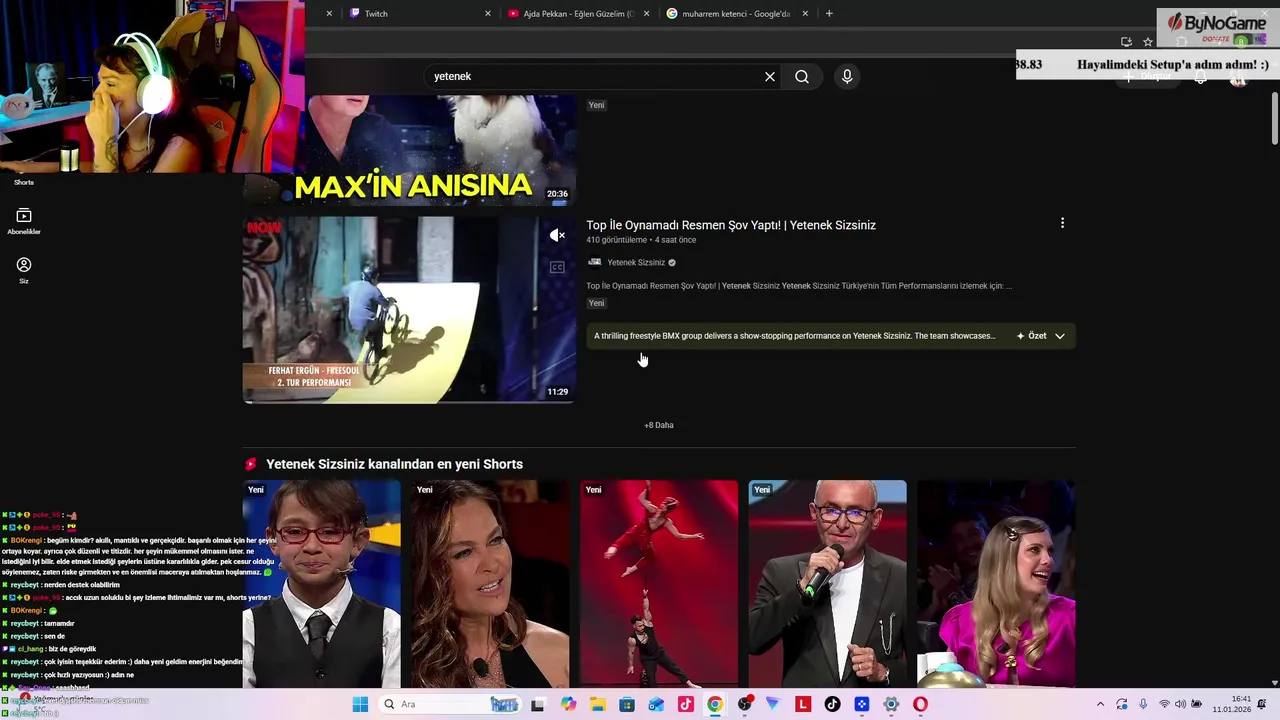Open black TikTok icon on taskbar

point(832,704)
